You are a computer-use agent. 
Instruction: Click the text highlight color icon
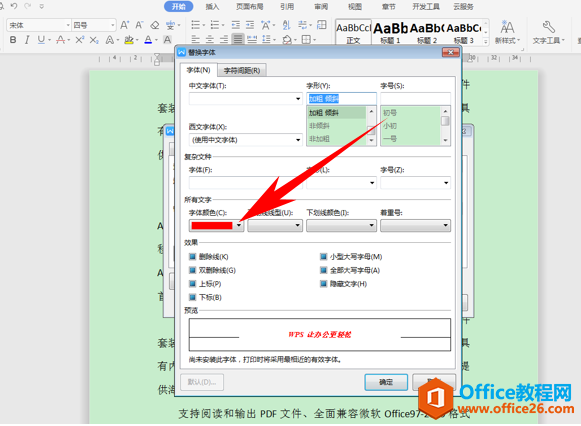click(129, 40)
